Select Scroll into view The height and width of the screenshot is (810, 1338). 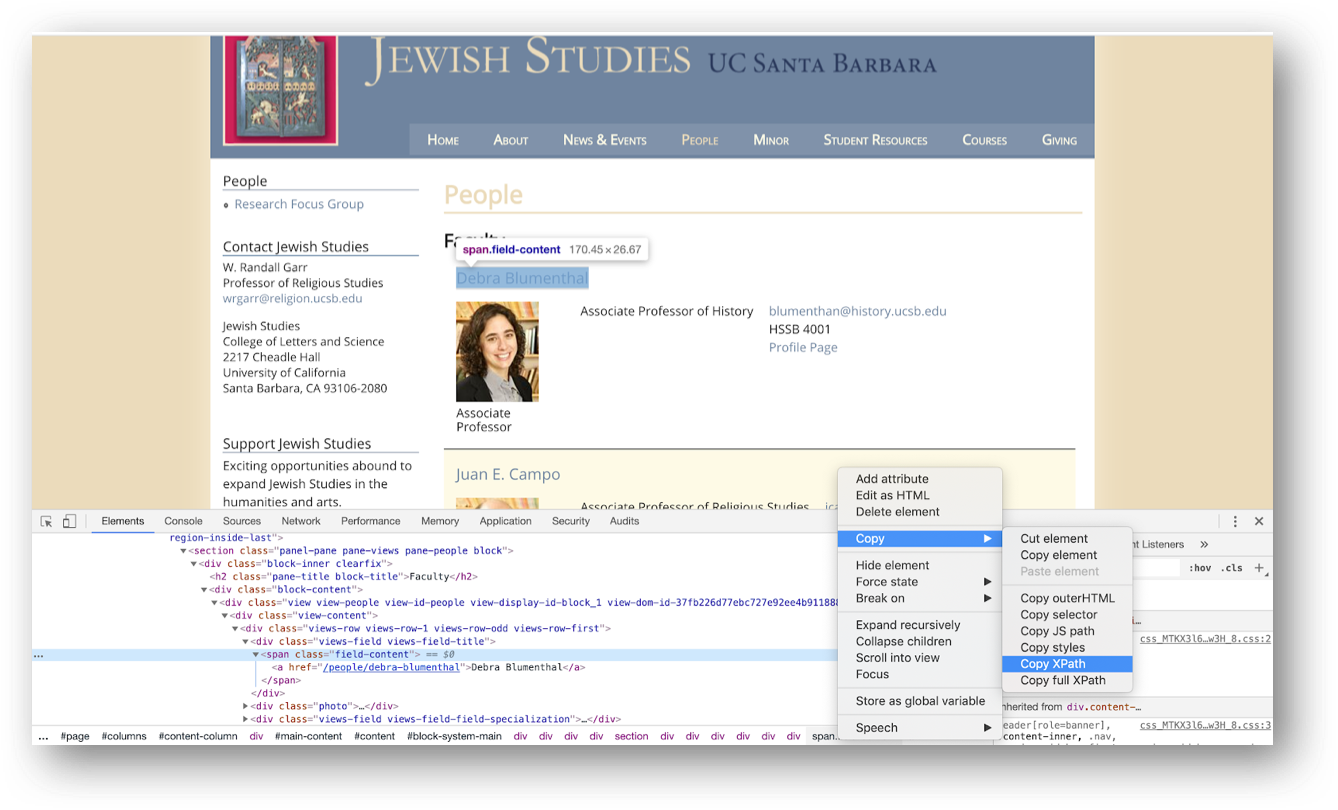[x=919, y=658]
